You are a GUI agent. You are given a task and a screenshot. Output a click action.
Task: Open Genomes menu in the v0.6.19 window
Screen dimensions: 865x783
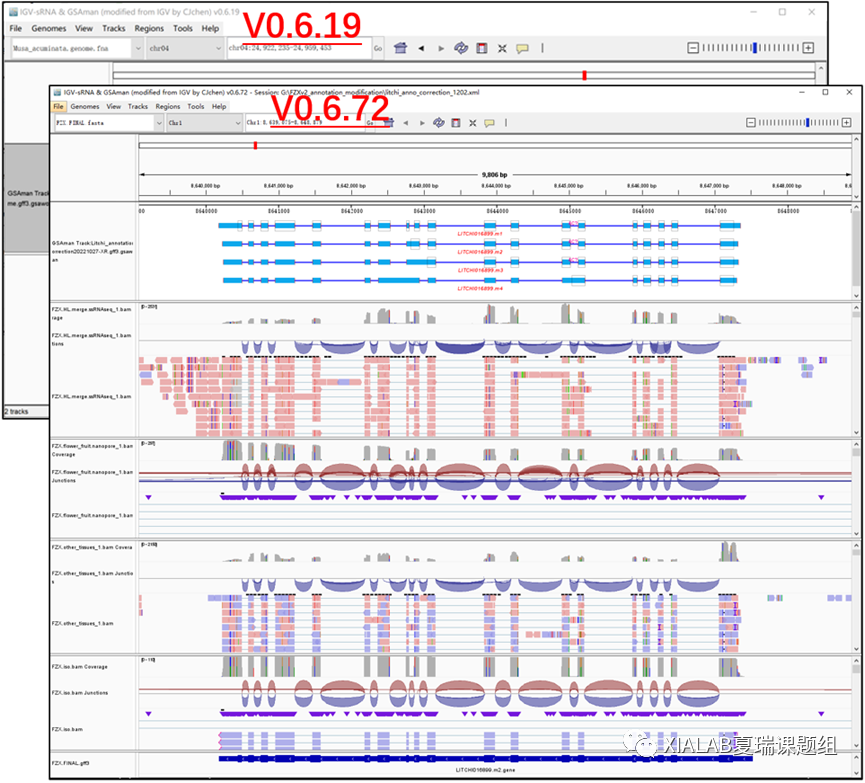[x=49, y=28]
